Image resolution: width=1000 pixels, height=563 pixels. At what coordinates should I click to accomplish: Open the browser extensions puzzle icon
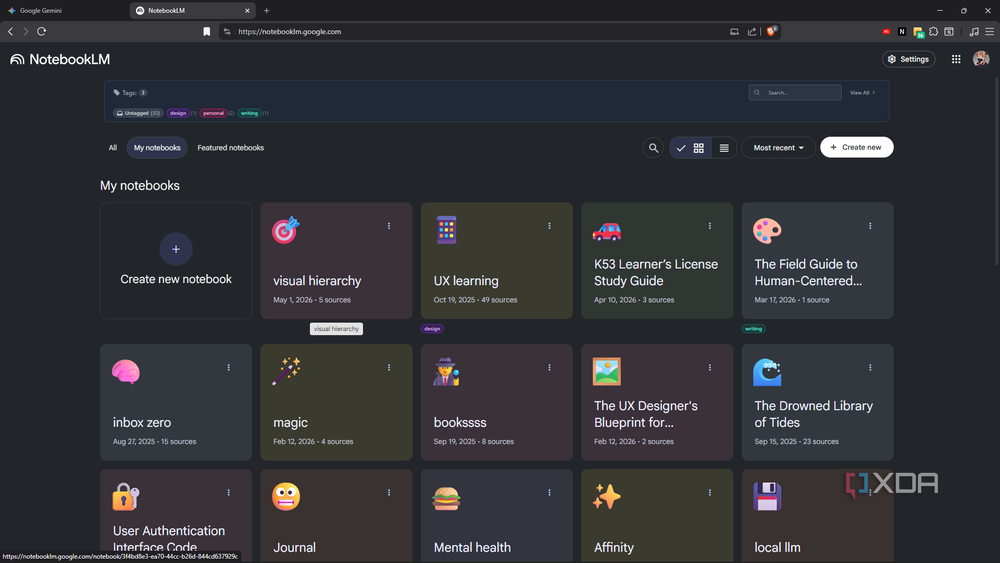934,31
